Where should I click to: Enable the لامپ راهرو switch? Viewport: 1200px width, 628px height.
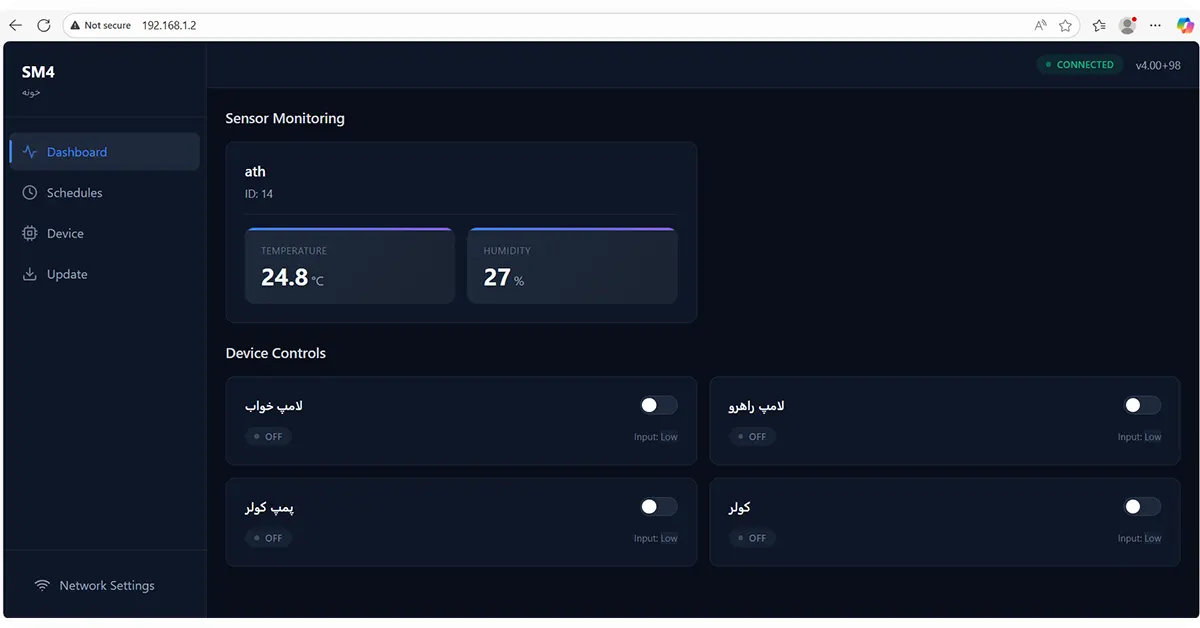click(x=1142, y=405)
